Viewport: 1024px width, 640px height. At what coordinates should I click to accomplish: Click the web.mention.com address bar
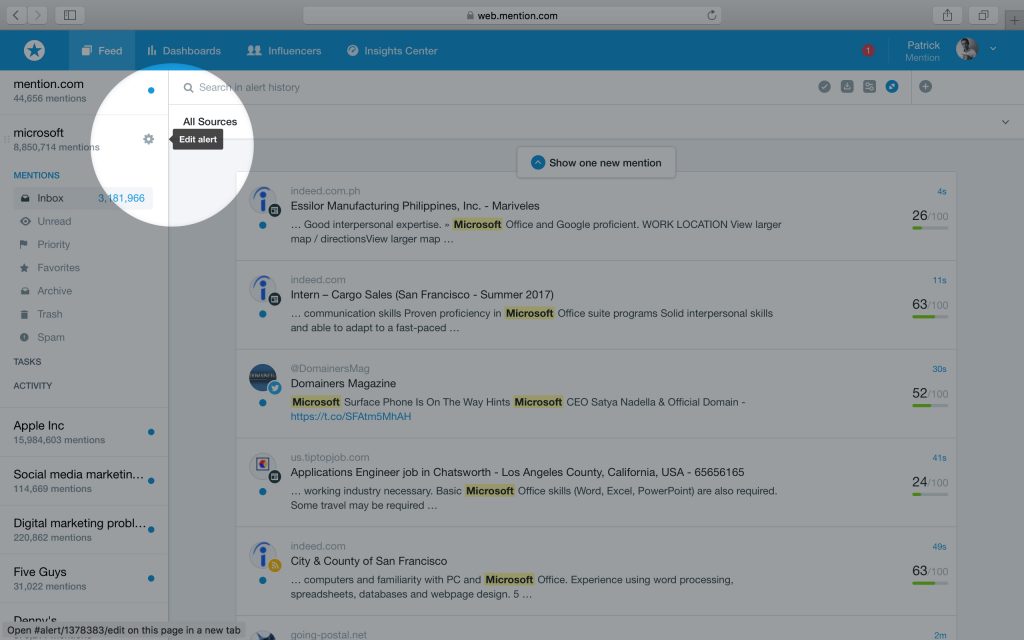coord(512,15)
